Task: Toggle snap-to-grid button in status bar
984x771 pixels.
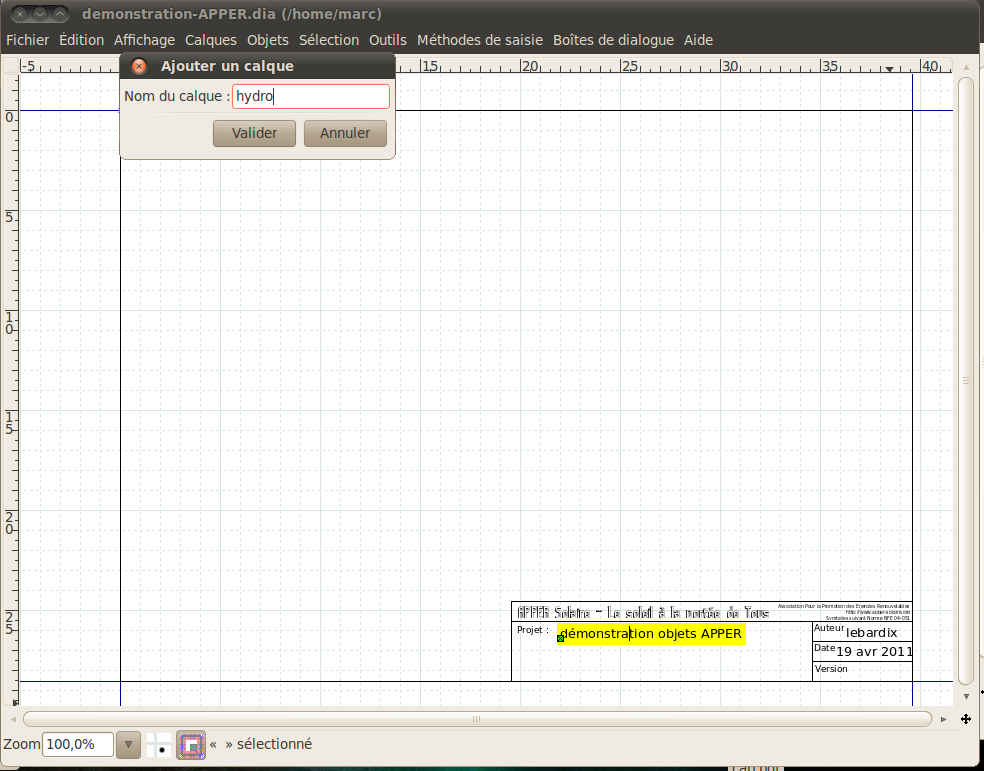Action: (x=159, y=744)
